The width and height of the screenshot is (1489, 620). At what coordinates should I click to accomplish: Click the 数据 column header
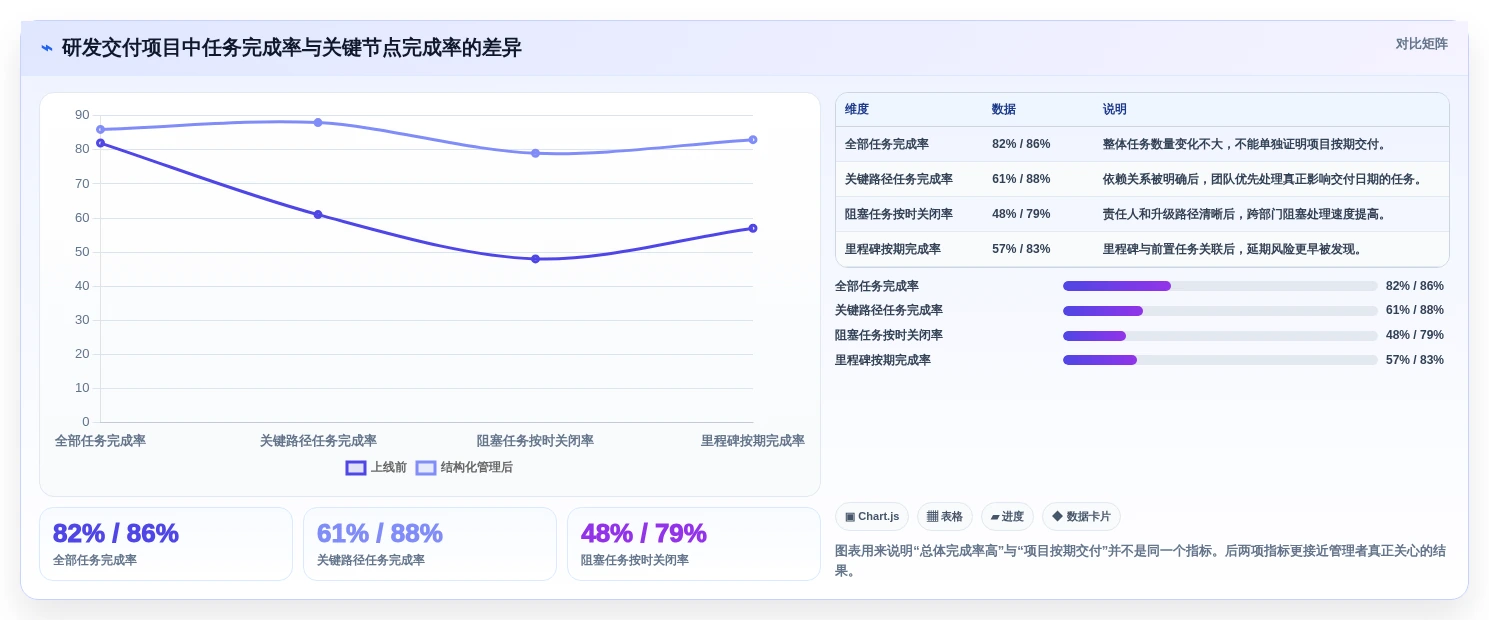(x=1004, y=109)
